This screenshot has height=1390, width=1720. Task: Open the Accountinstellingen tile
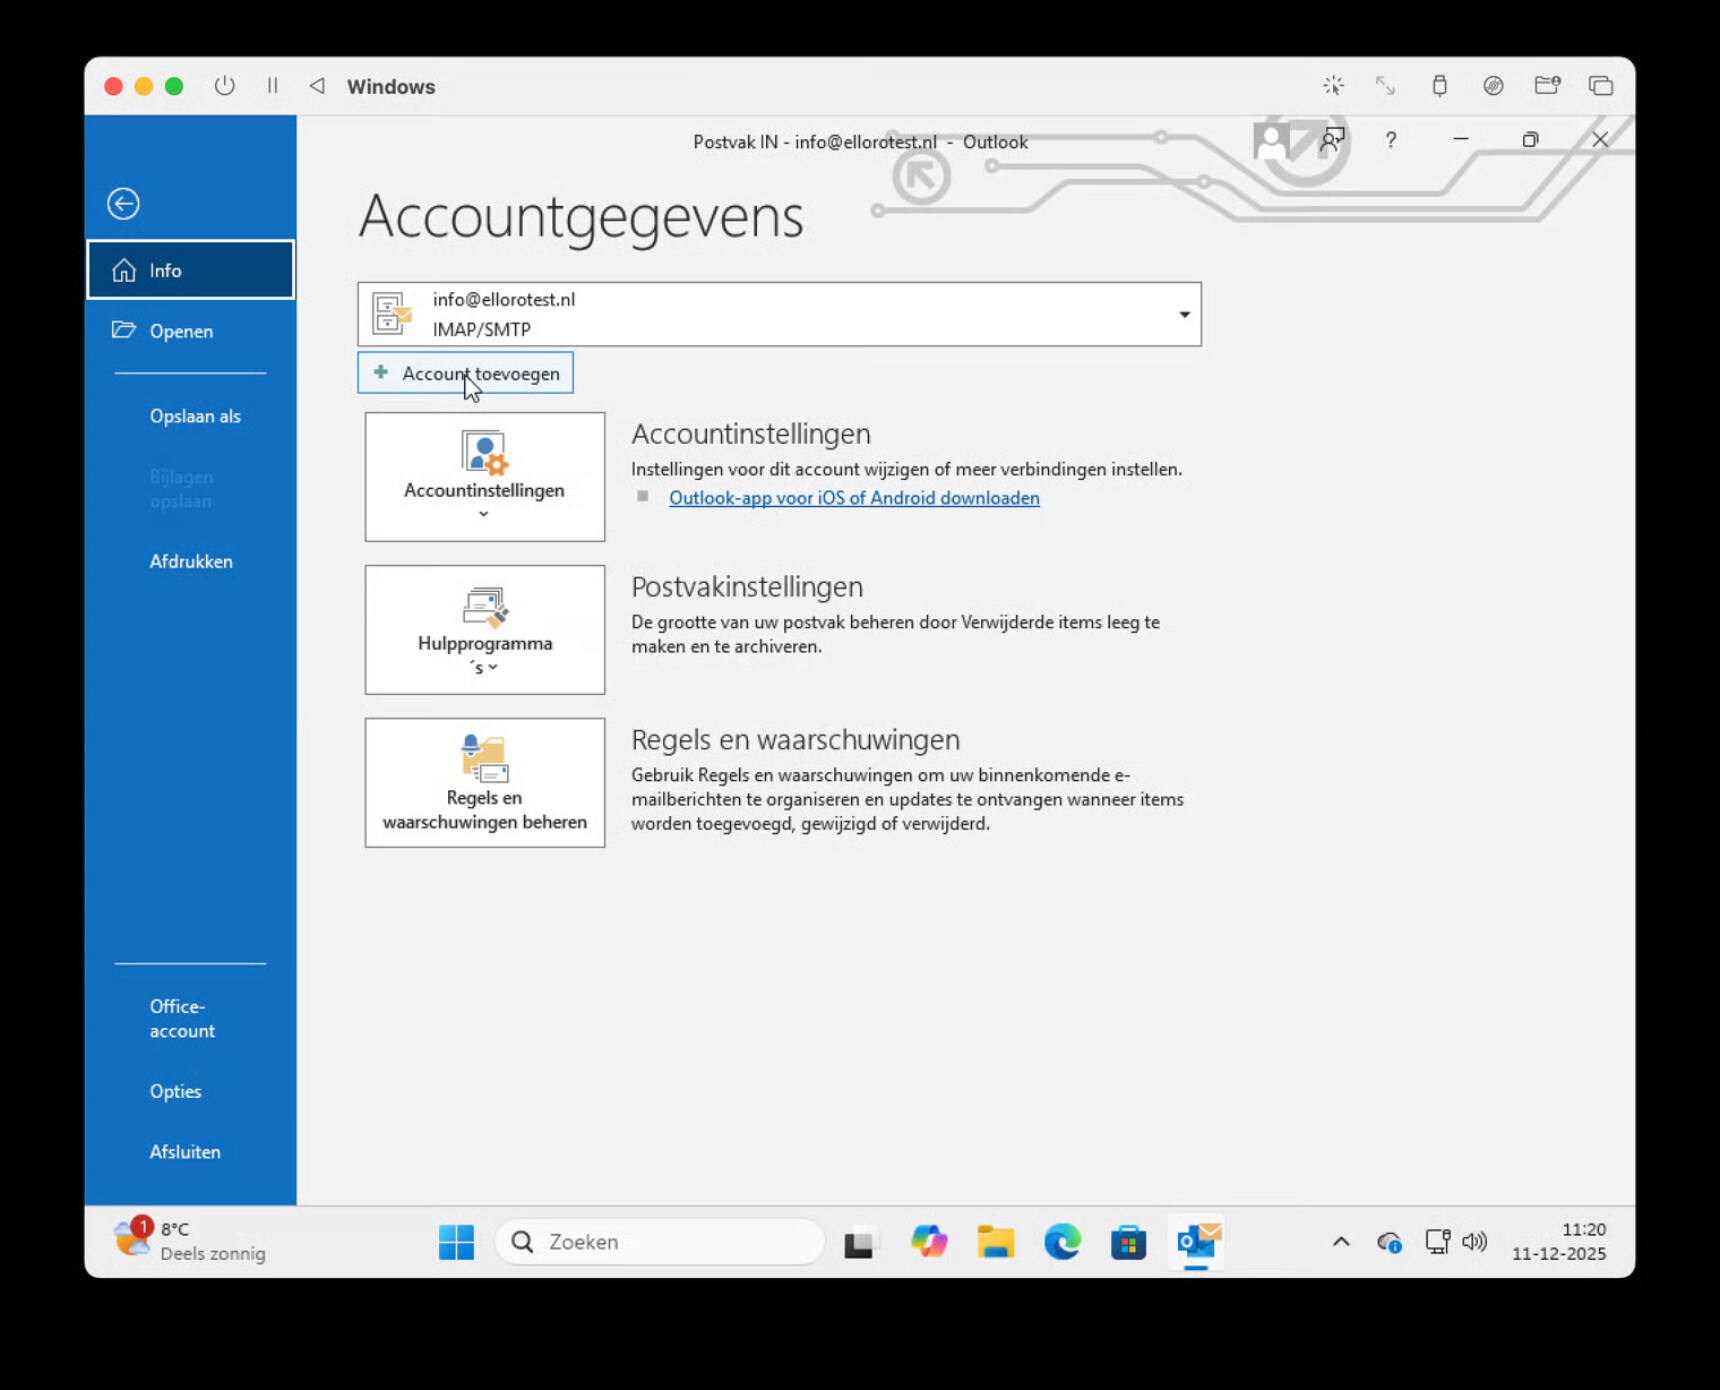pyautogui.click(x=485, y=477)
